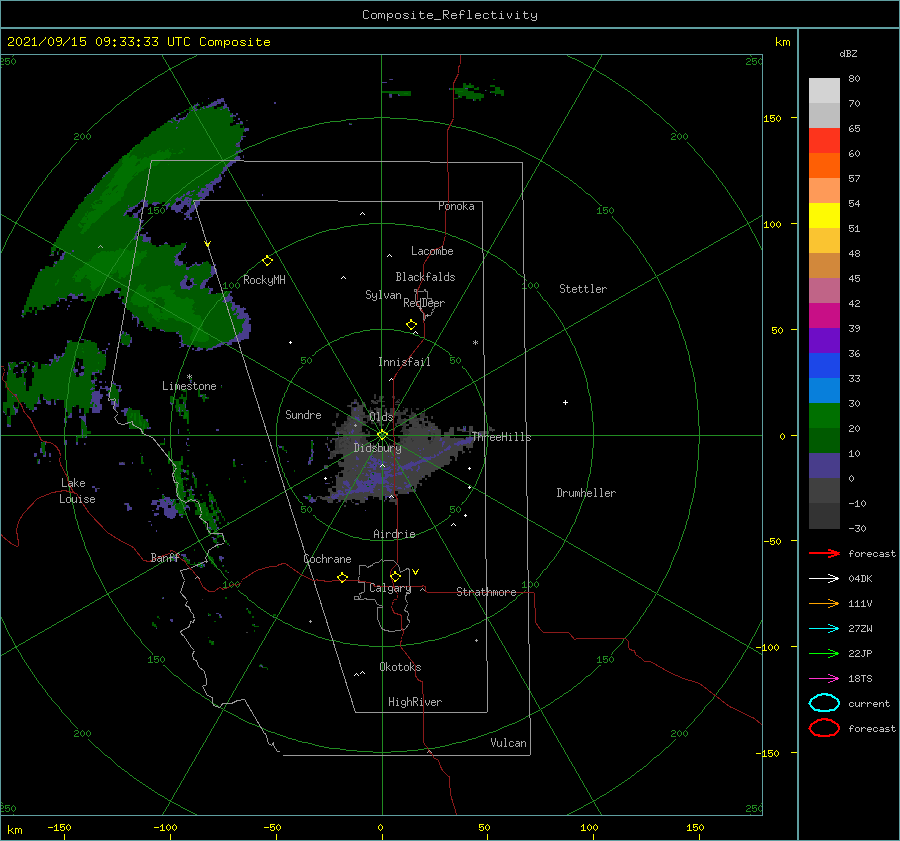900x841 pixels.
Task: Click the yellow marker inside Calgary
Action: (x=395, y=576)
